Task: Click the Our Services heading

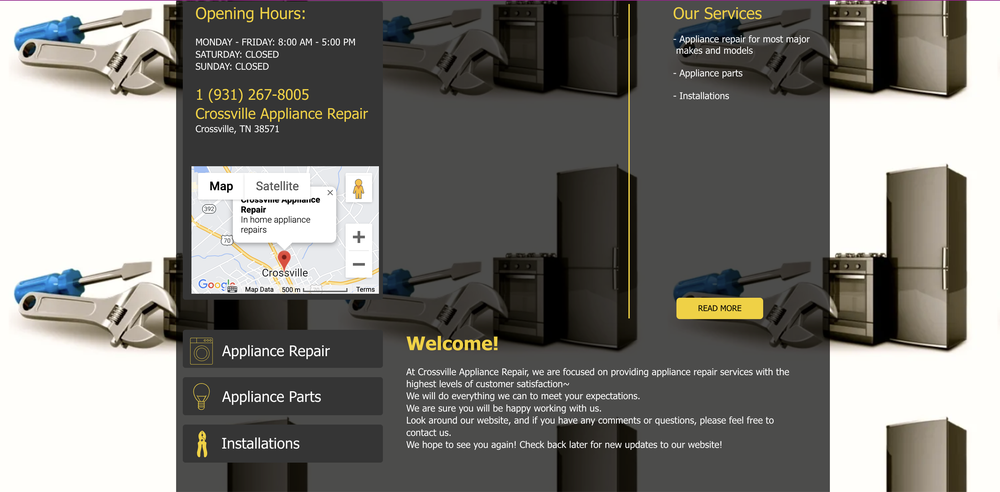Action: [x=717, y=13]
